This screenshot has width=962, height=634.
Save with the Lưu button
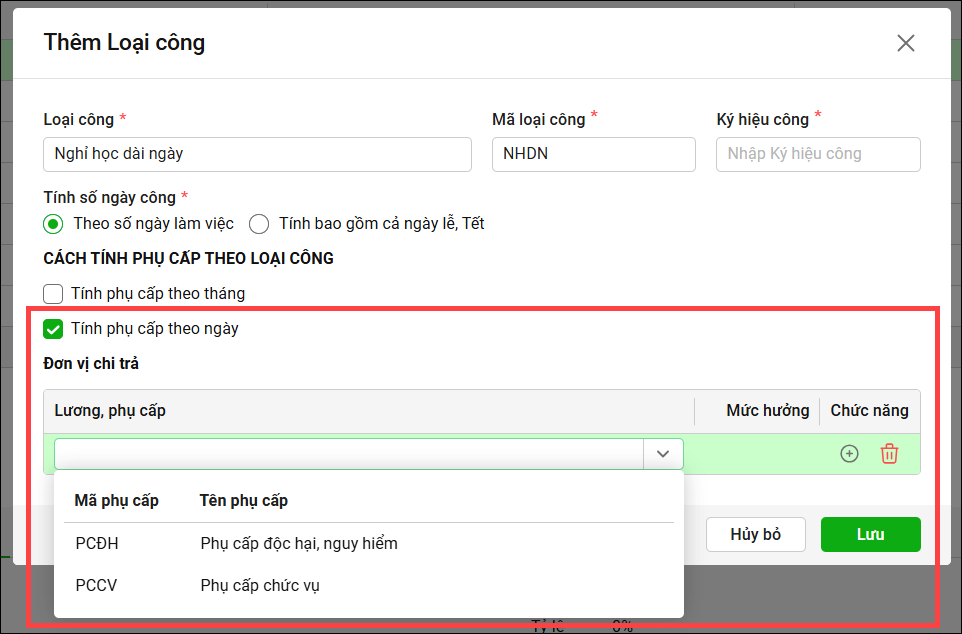[870, 534]
